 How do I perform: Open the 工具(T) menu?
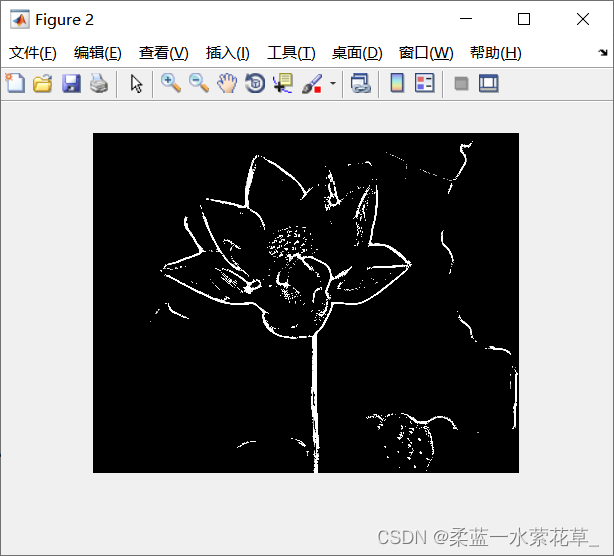[291, 53]
